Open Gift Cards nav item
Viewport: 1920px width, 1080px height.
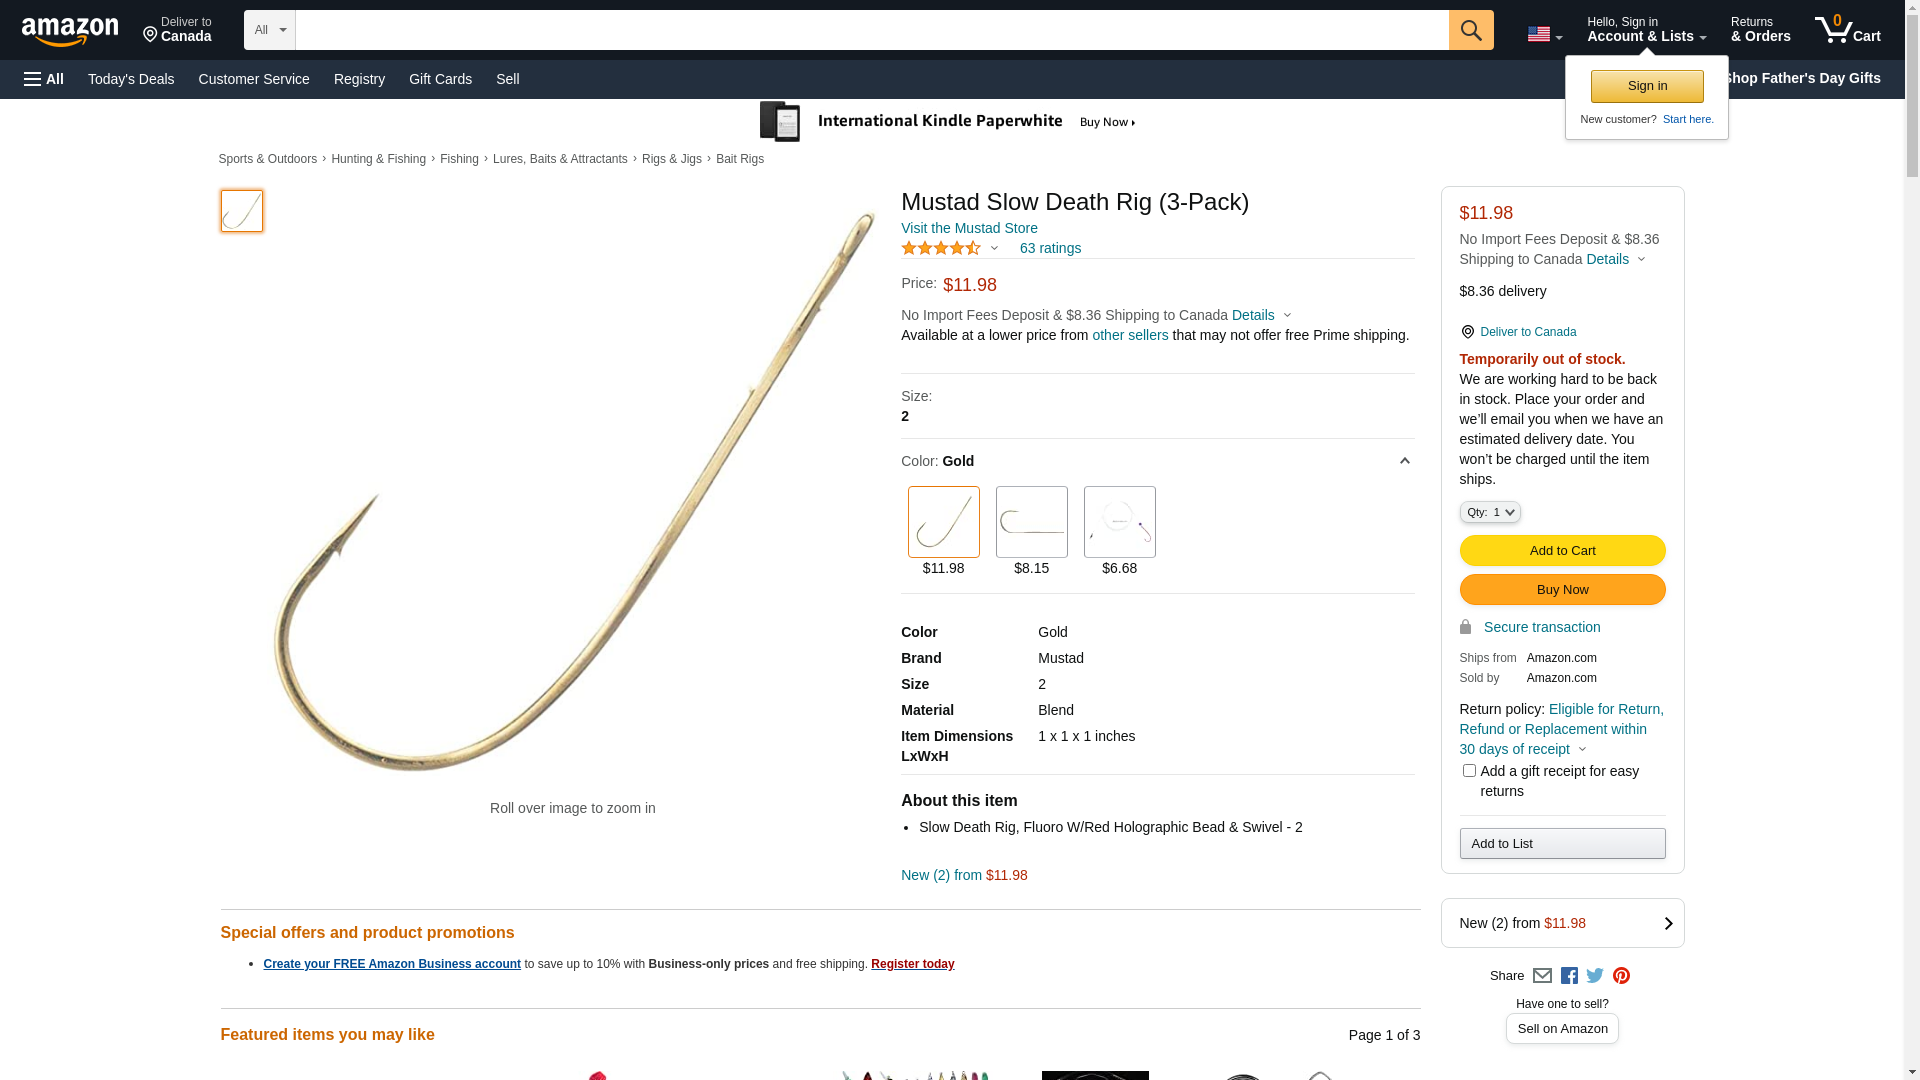[440, 79]
